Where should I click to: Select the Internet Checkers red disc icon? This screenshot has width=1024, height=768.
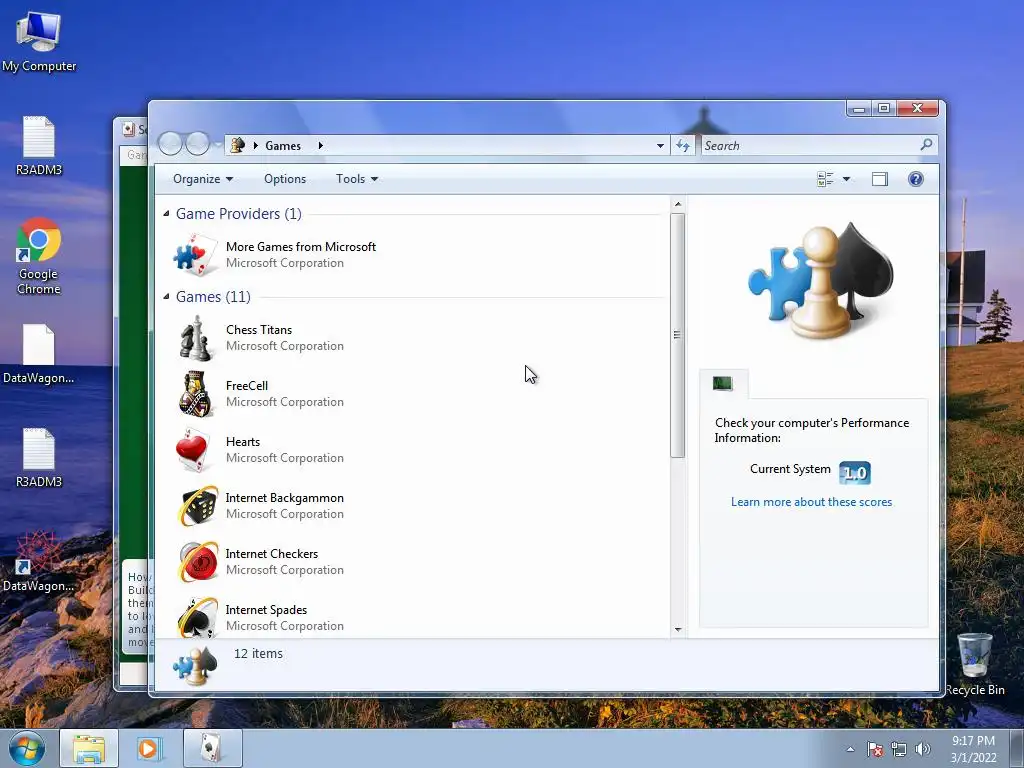pos(197,562)
